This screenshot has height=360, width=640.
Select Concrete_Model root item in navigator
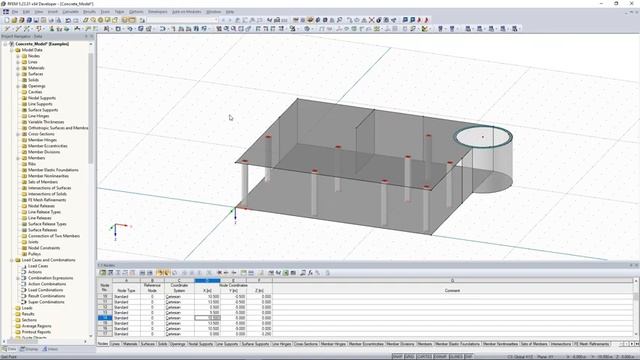[x=42, y=44]
